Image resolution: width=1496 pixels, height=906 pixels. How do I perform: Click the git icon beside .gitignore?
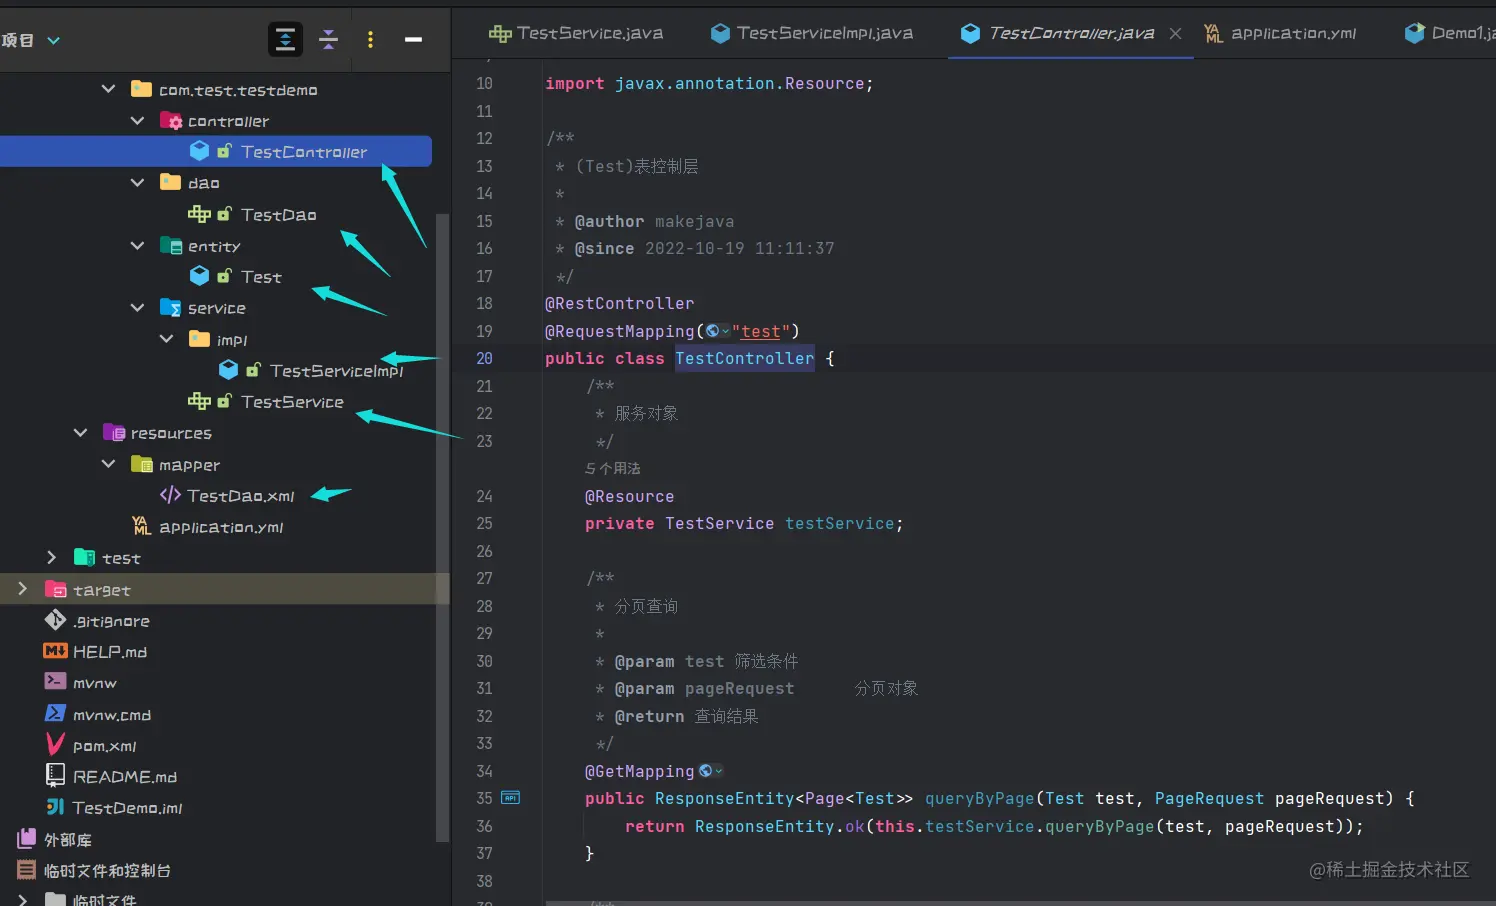[55, 620]
